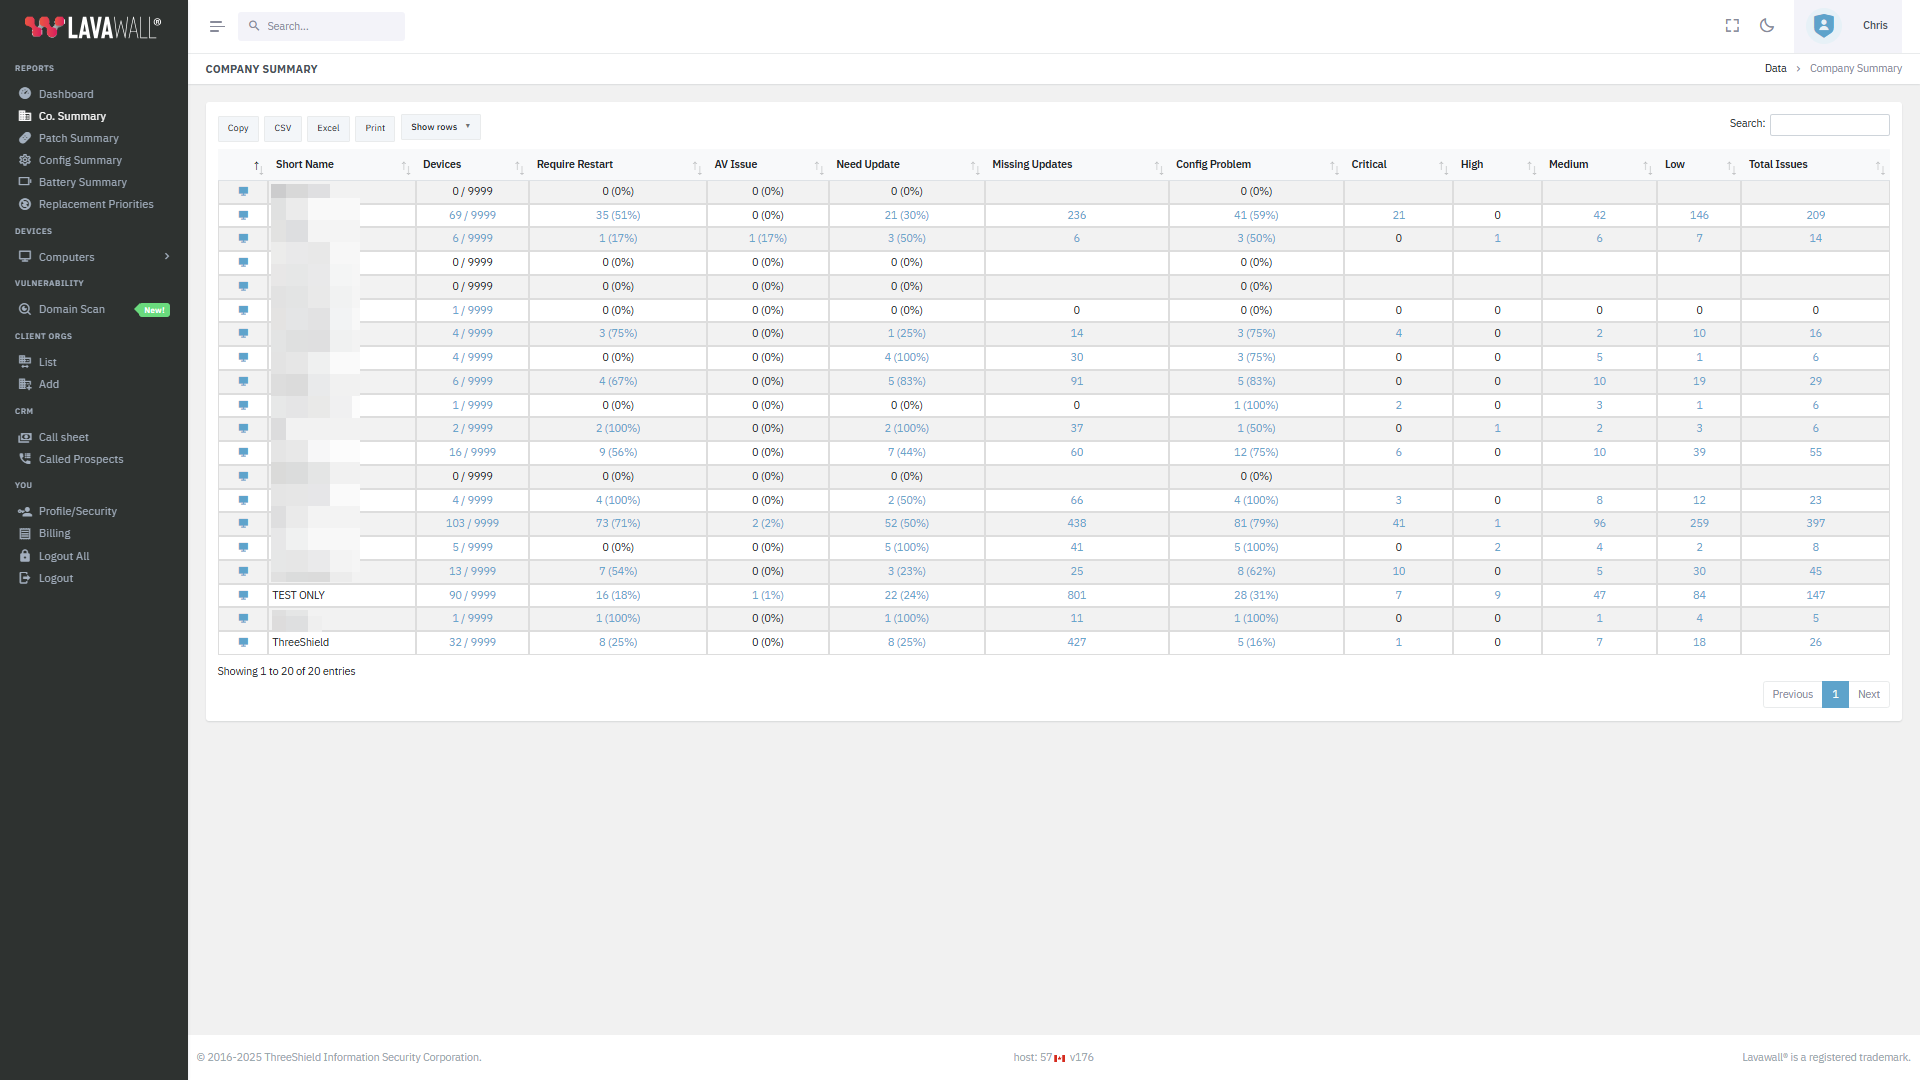The image size is (1920, 1080).
Task: Click the client orgs Add icon
Action: [x=25, y=384]
